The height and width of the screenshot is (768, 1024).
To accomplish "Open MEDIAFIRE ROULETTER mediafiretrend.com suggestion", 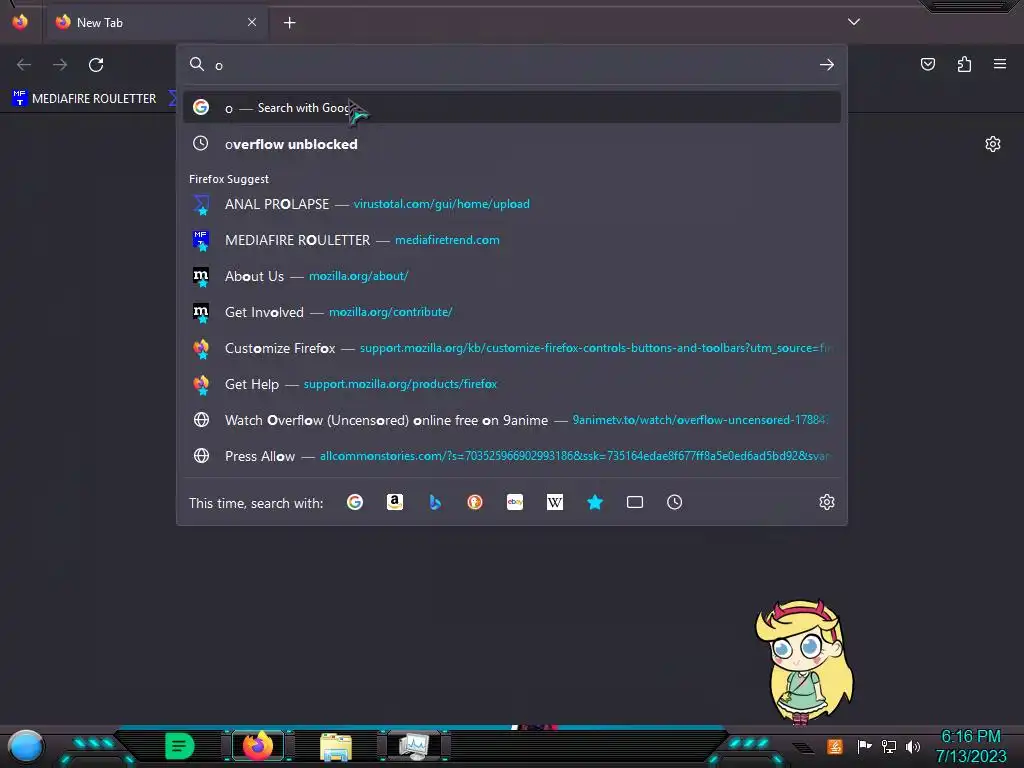I will [512, 240].
